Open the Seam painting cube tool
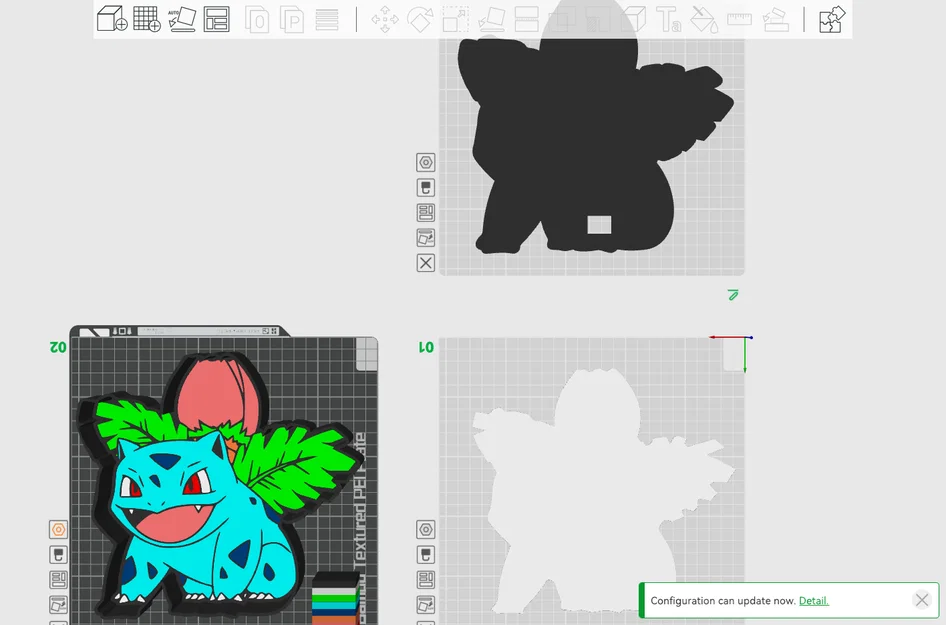The image size is (946, 625). point(633,19)
